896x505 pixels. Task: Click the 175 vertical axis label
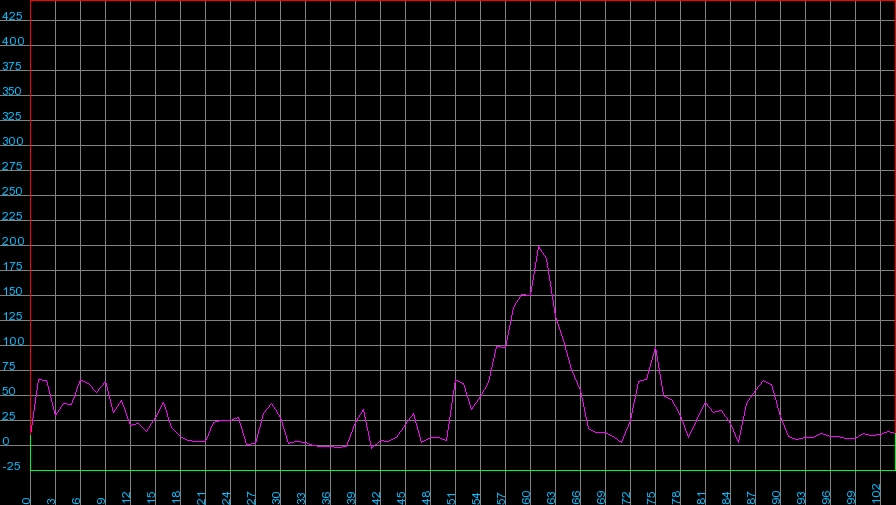coord(12,266)
